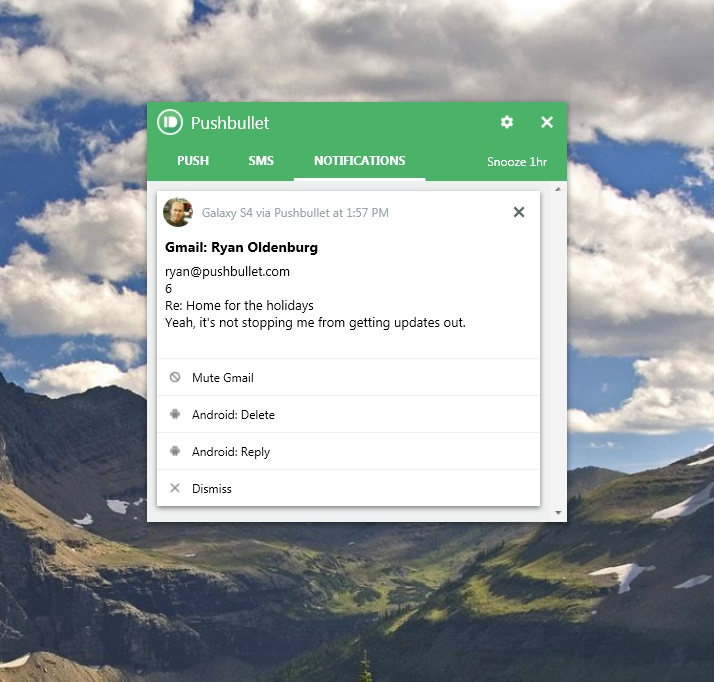Click the sender's avatar photo
Screen dimensions: 714x682
(x=178, y=212)
